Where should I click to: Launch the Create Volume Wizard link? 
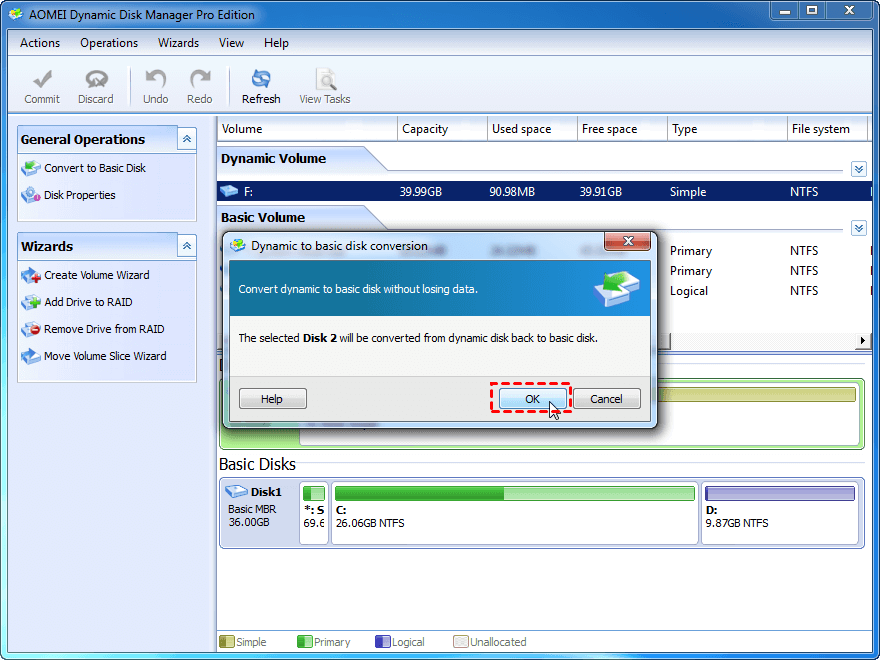coord(97,275)
